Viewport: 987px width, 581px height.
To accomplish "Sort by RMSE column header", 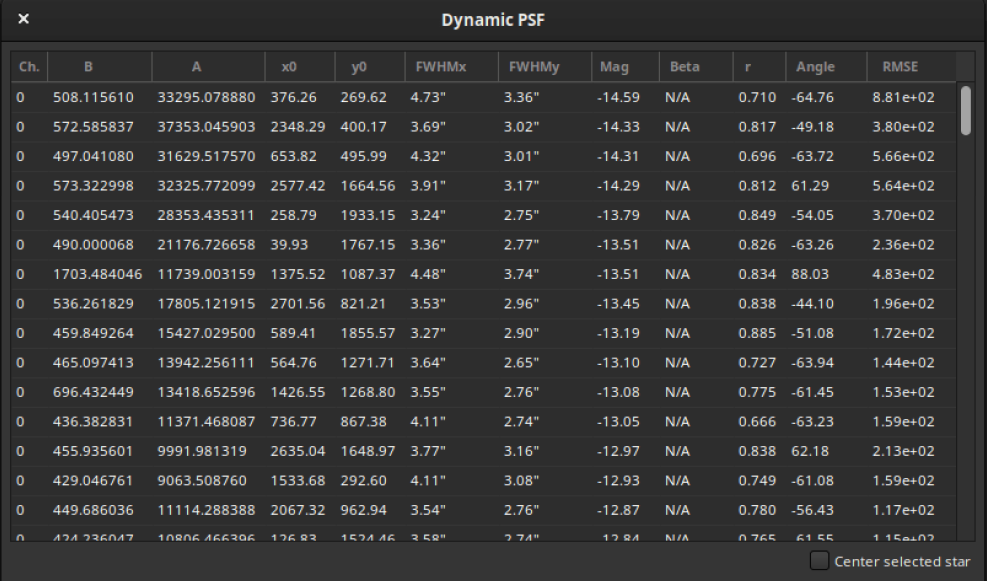I will (911, 67).
